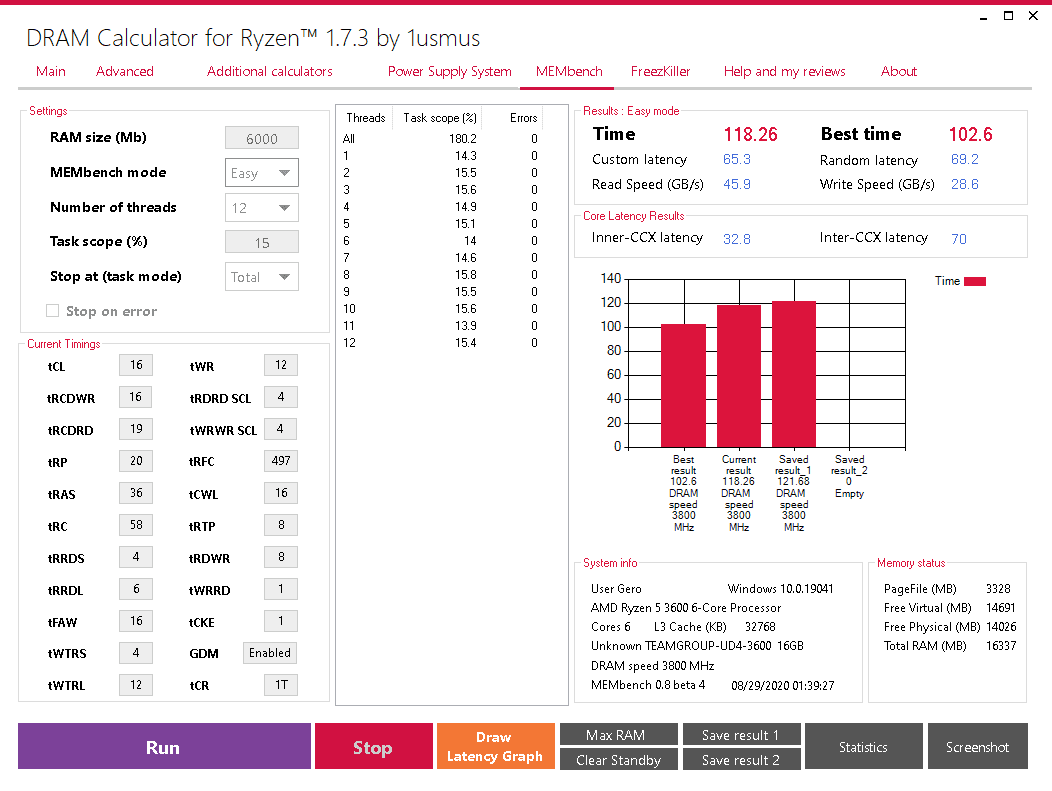Click Inter-CCX latency value 70
This screenshot has height=791, width=1052.
pyautogui.click(x=959, y=239)
